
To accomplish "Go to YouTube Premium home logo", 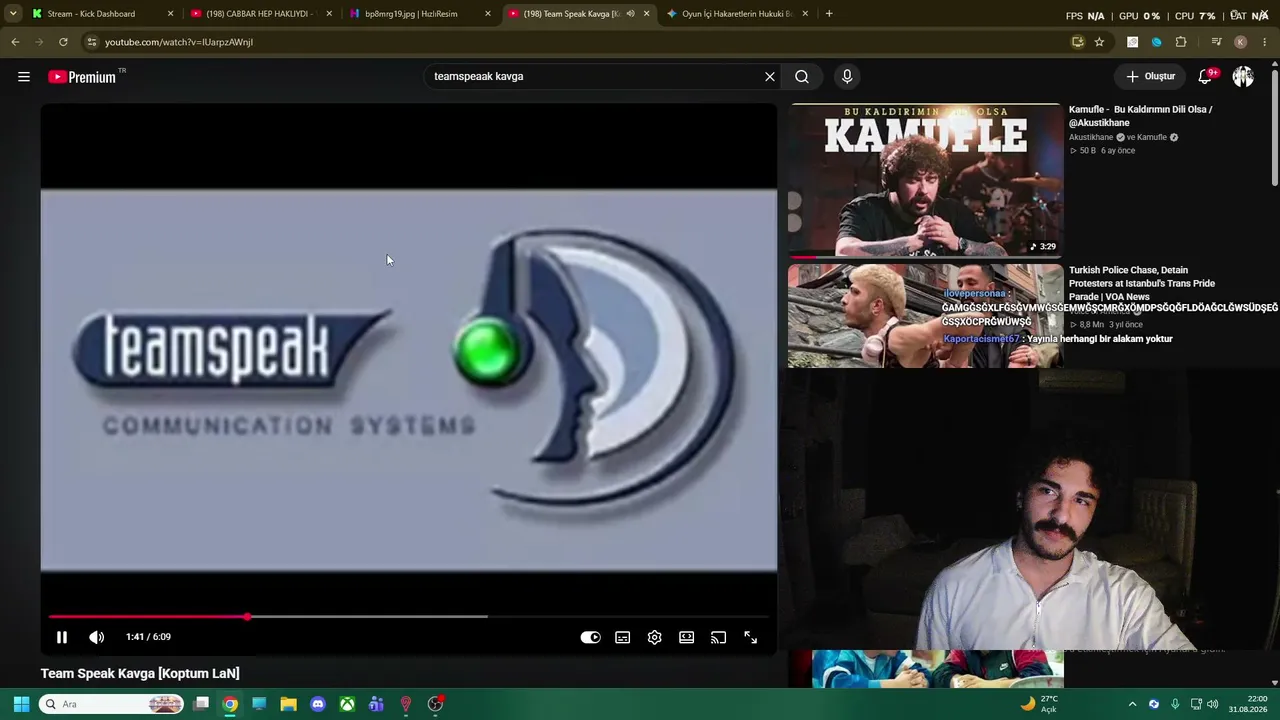I will pos(83,77).
